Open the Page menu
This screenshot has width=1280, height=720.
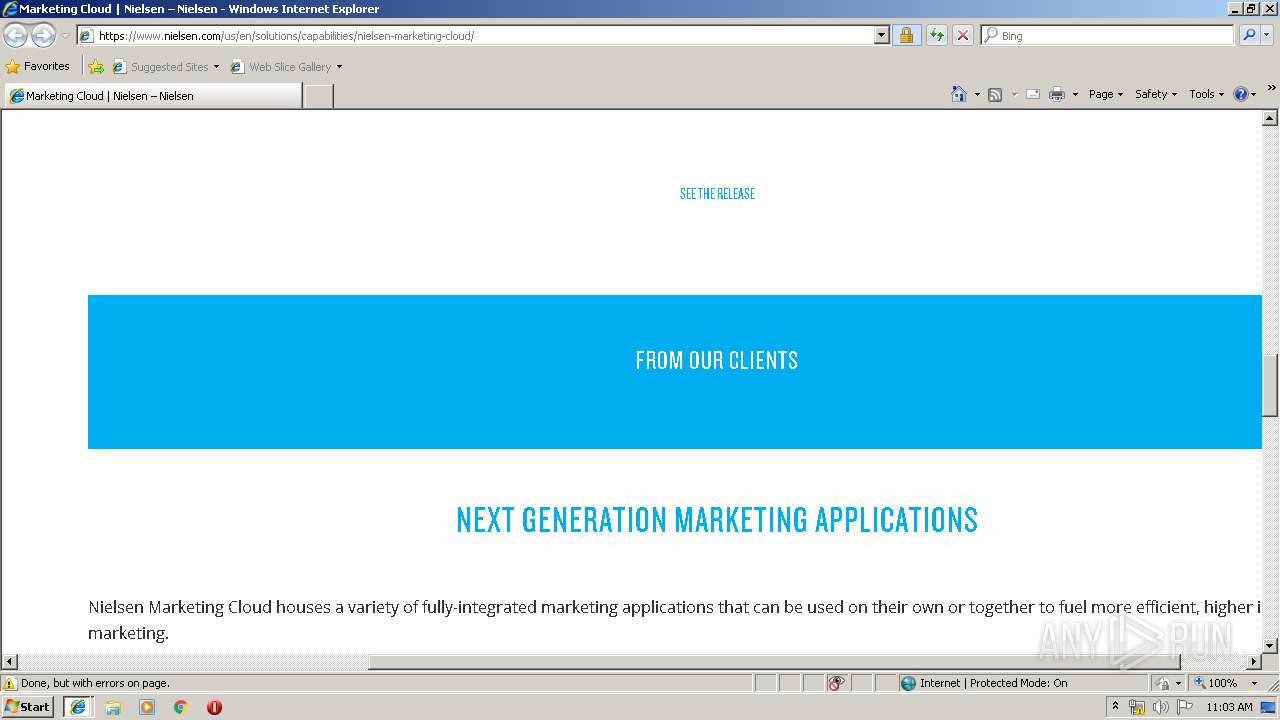pyautogui.click(x=1106, y=94)
